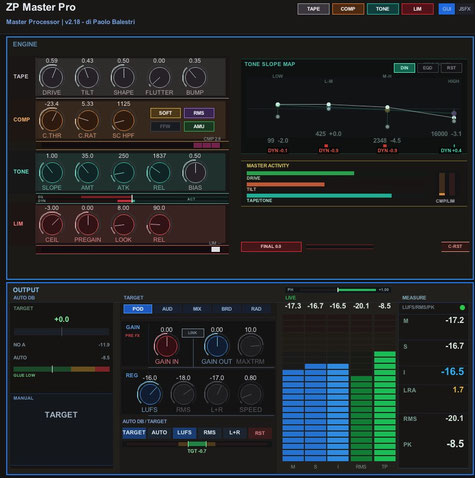Select the POD target preset
This screenshot has width=475, height=478.
coord(138,309)
